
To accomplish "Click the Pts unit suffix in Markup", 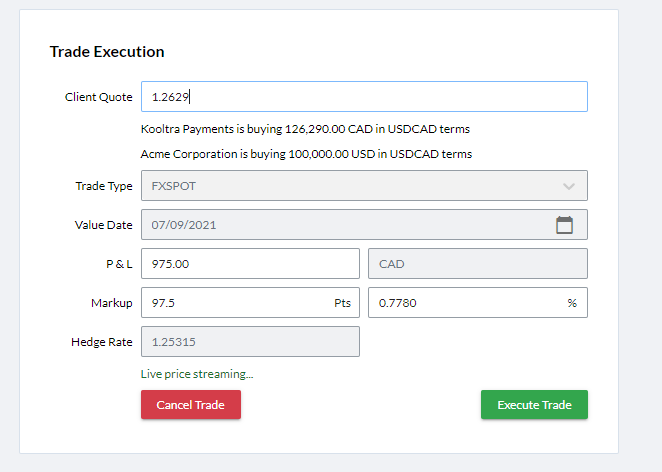I will pyautogui.click(x=342, y=302).
